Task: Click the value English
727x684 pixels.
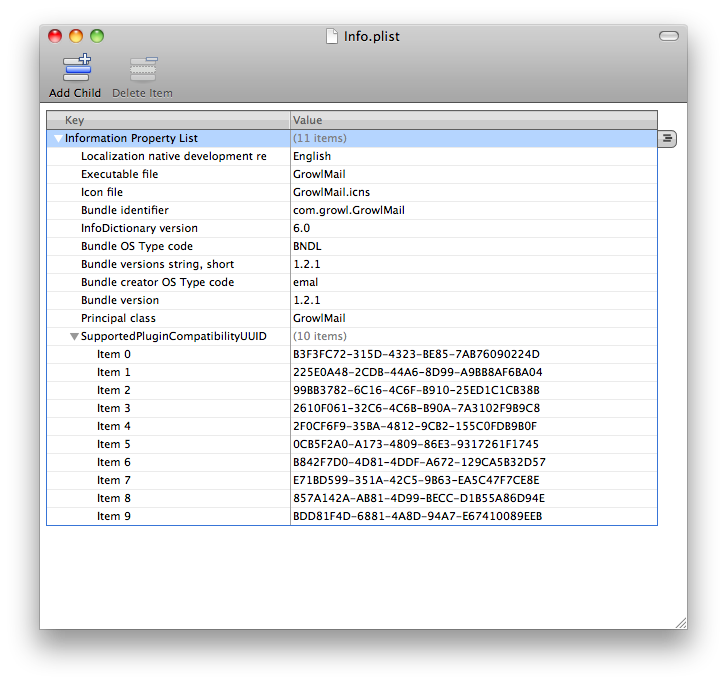Action: 312,156
